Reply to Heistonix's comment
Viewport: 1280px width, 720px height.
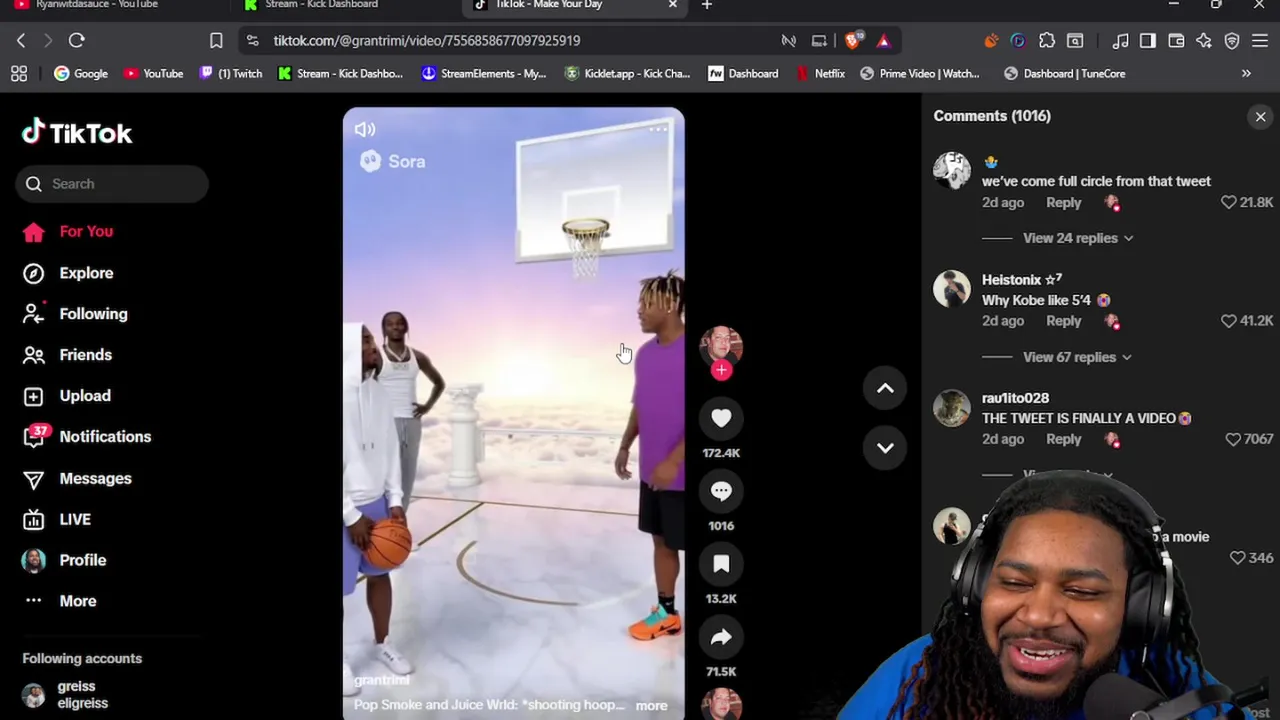click(x=1063, y=321)
